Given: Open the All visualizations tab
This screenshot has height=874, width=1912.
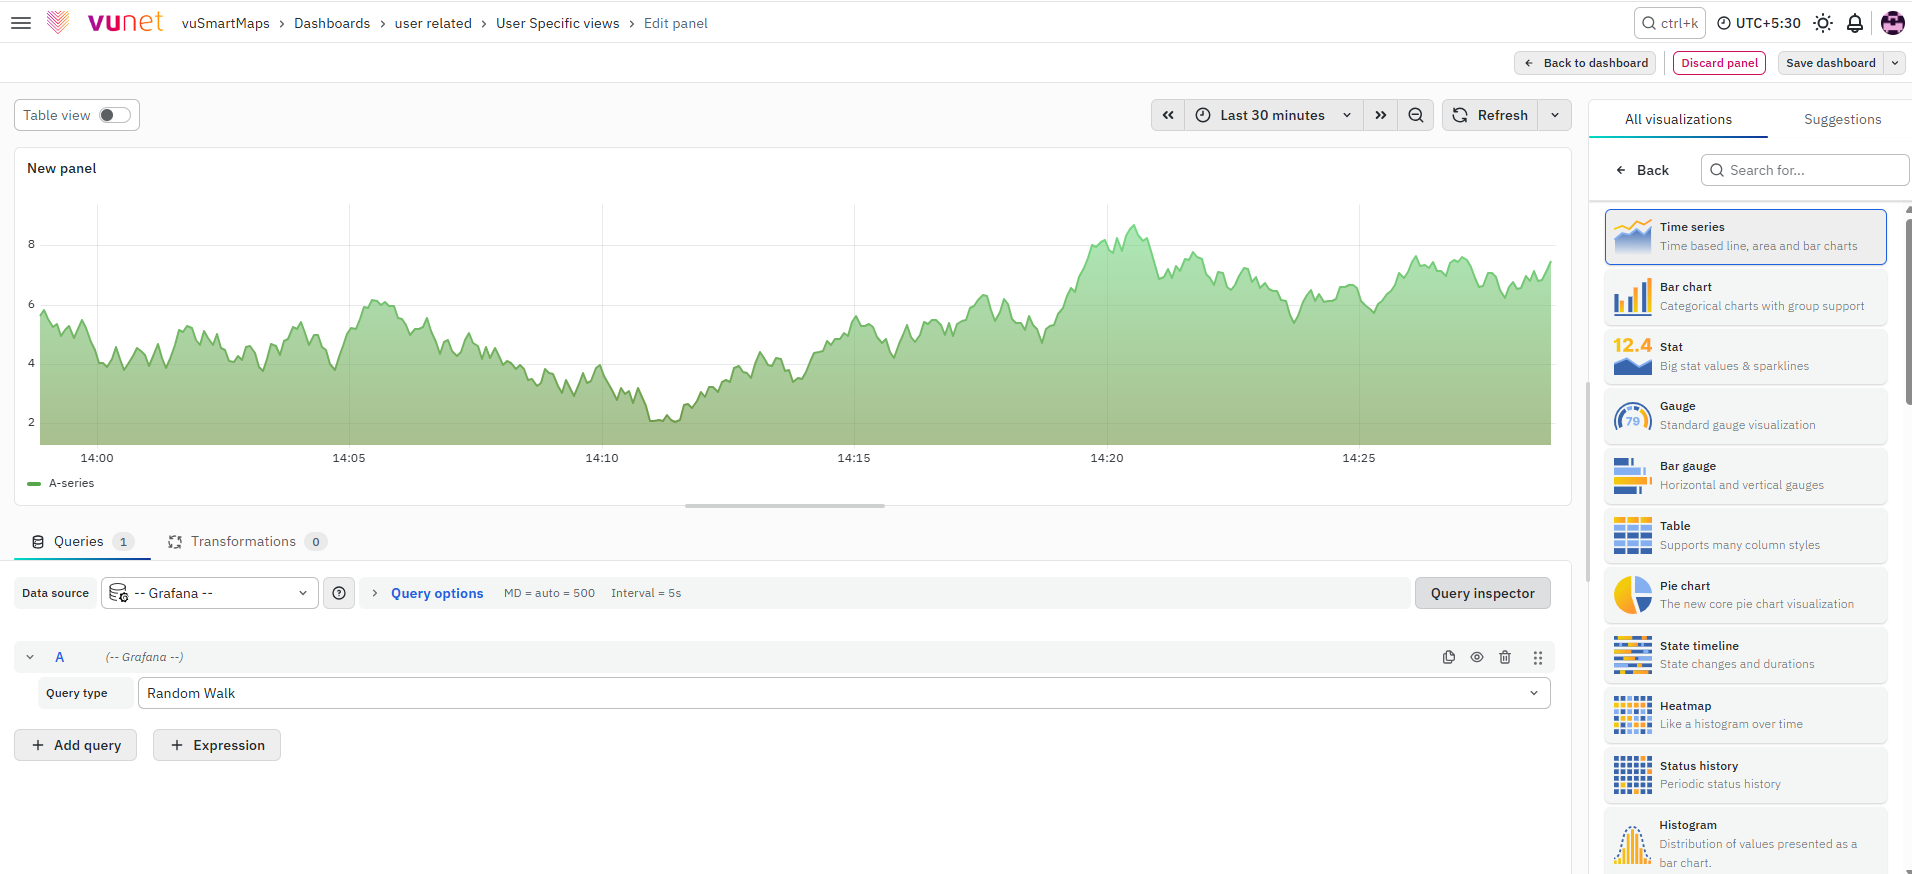Looking at the screenshot, I should click(1678, 119).
